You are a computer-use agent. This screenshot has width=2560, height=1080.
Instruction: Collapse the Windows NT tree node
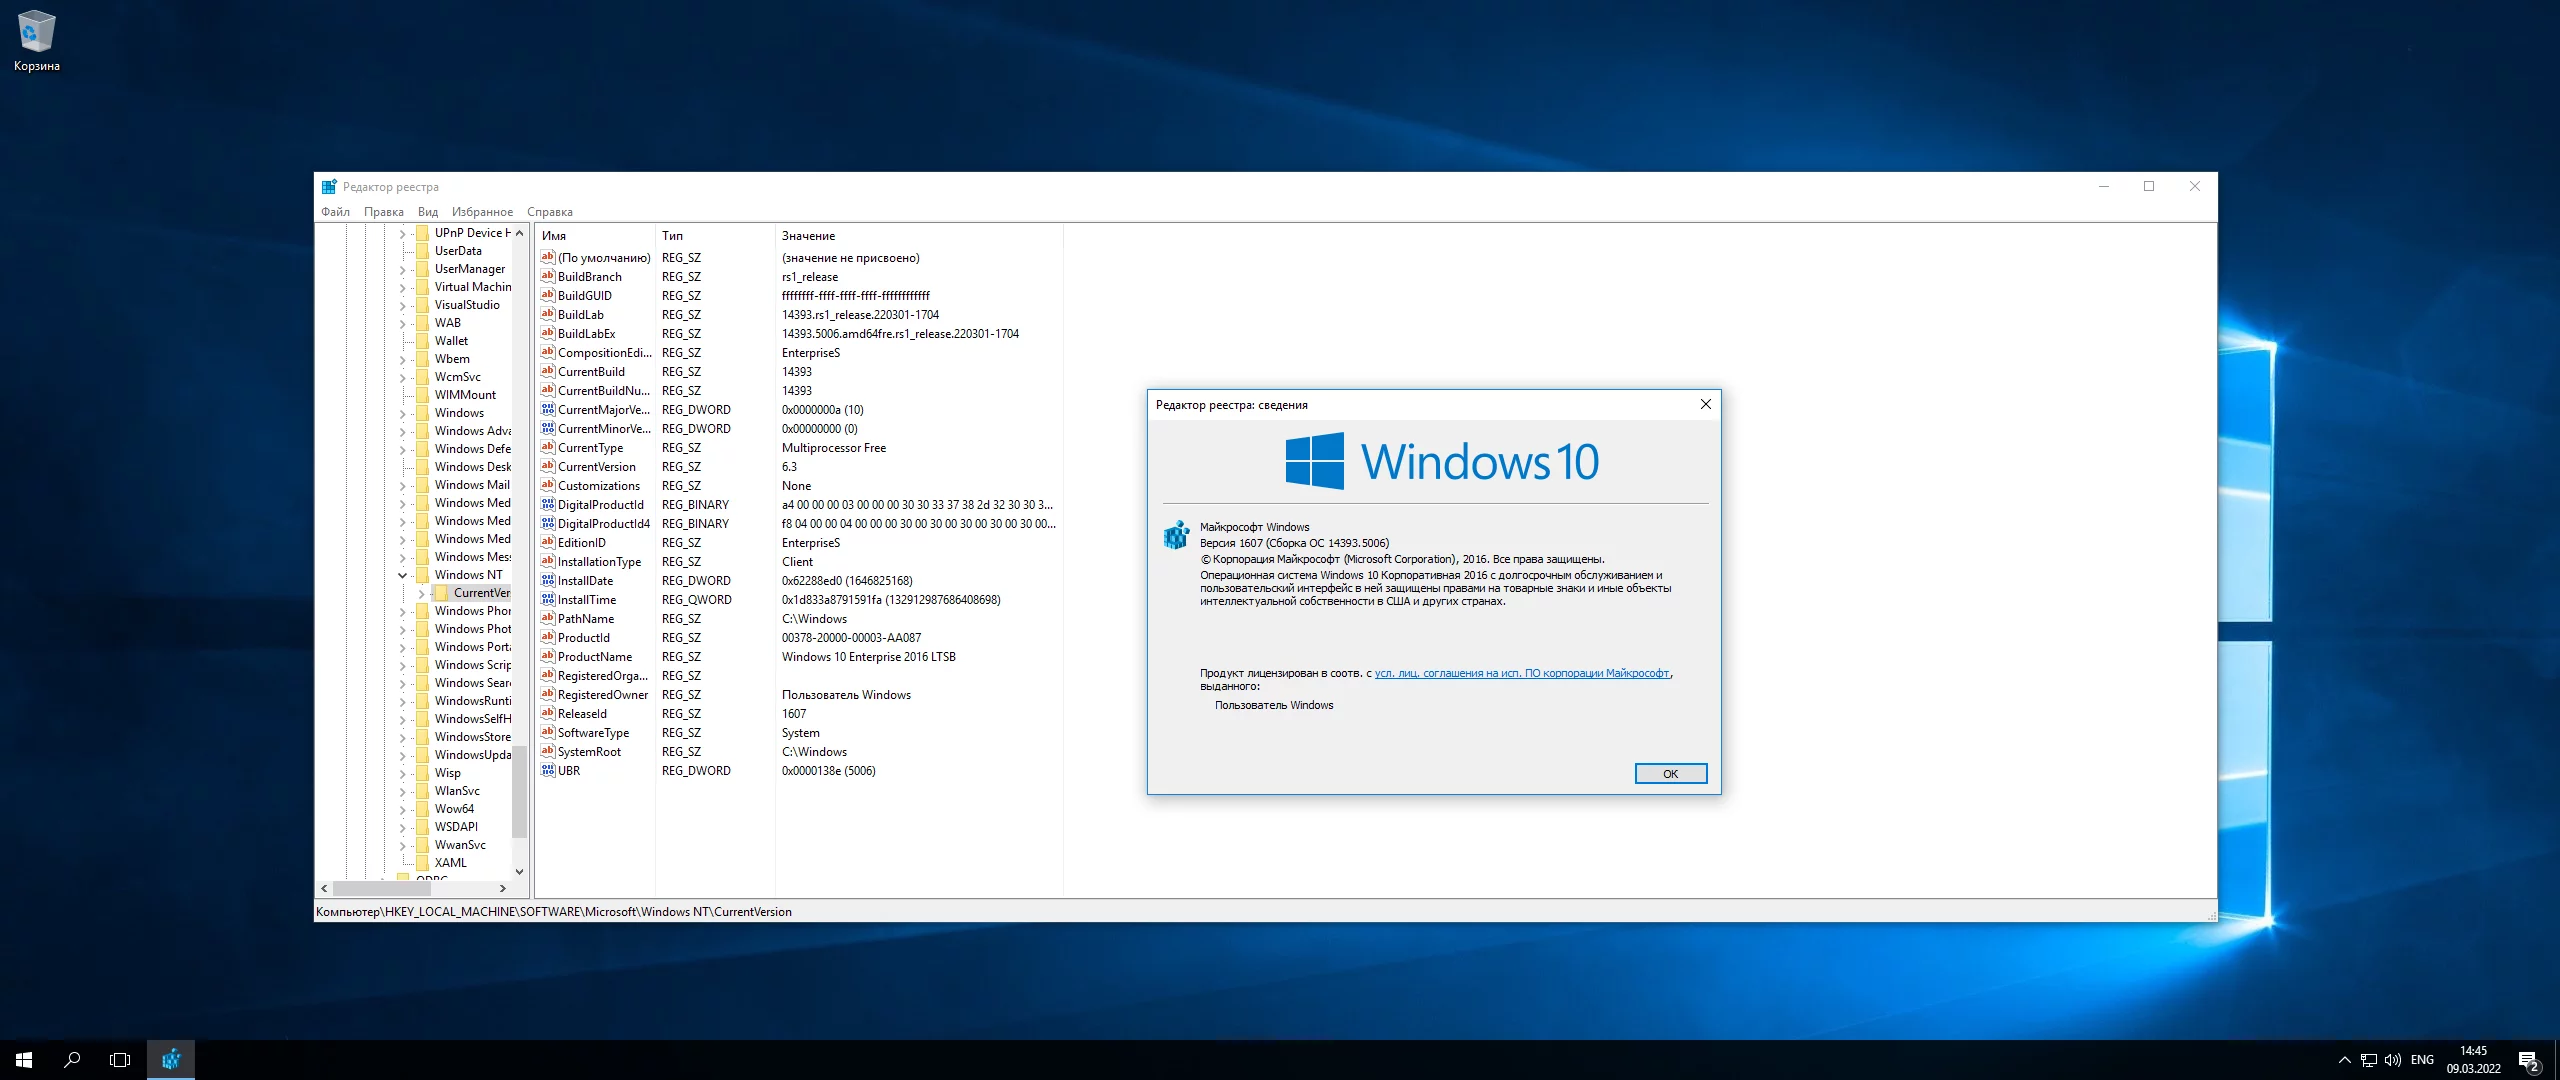(402, 575)
